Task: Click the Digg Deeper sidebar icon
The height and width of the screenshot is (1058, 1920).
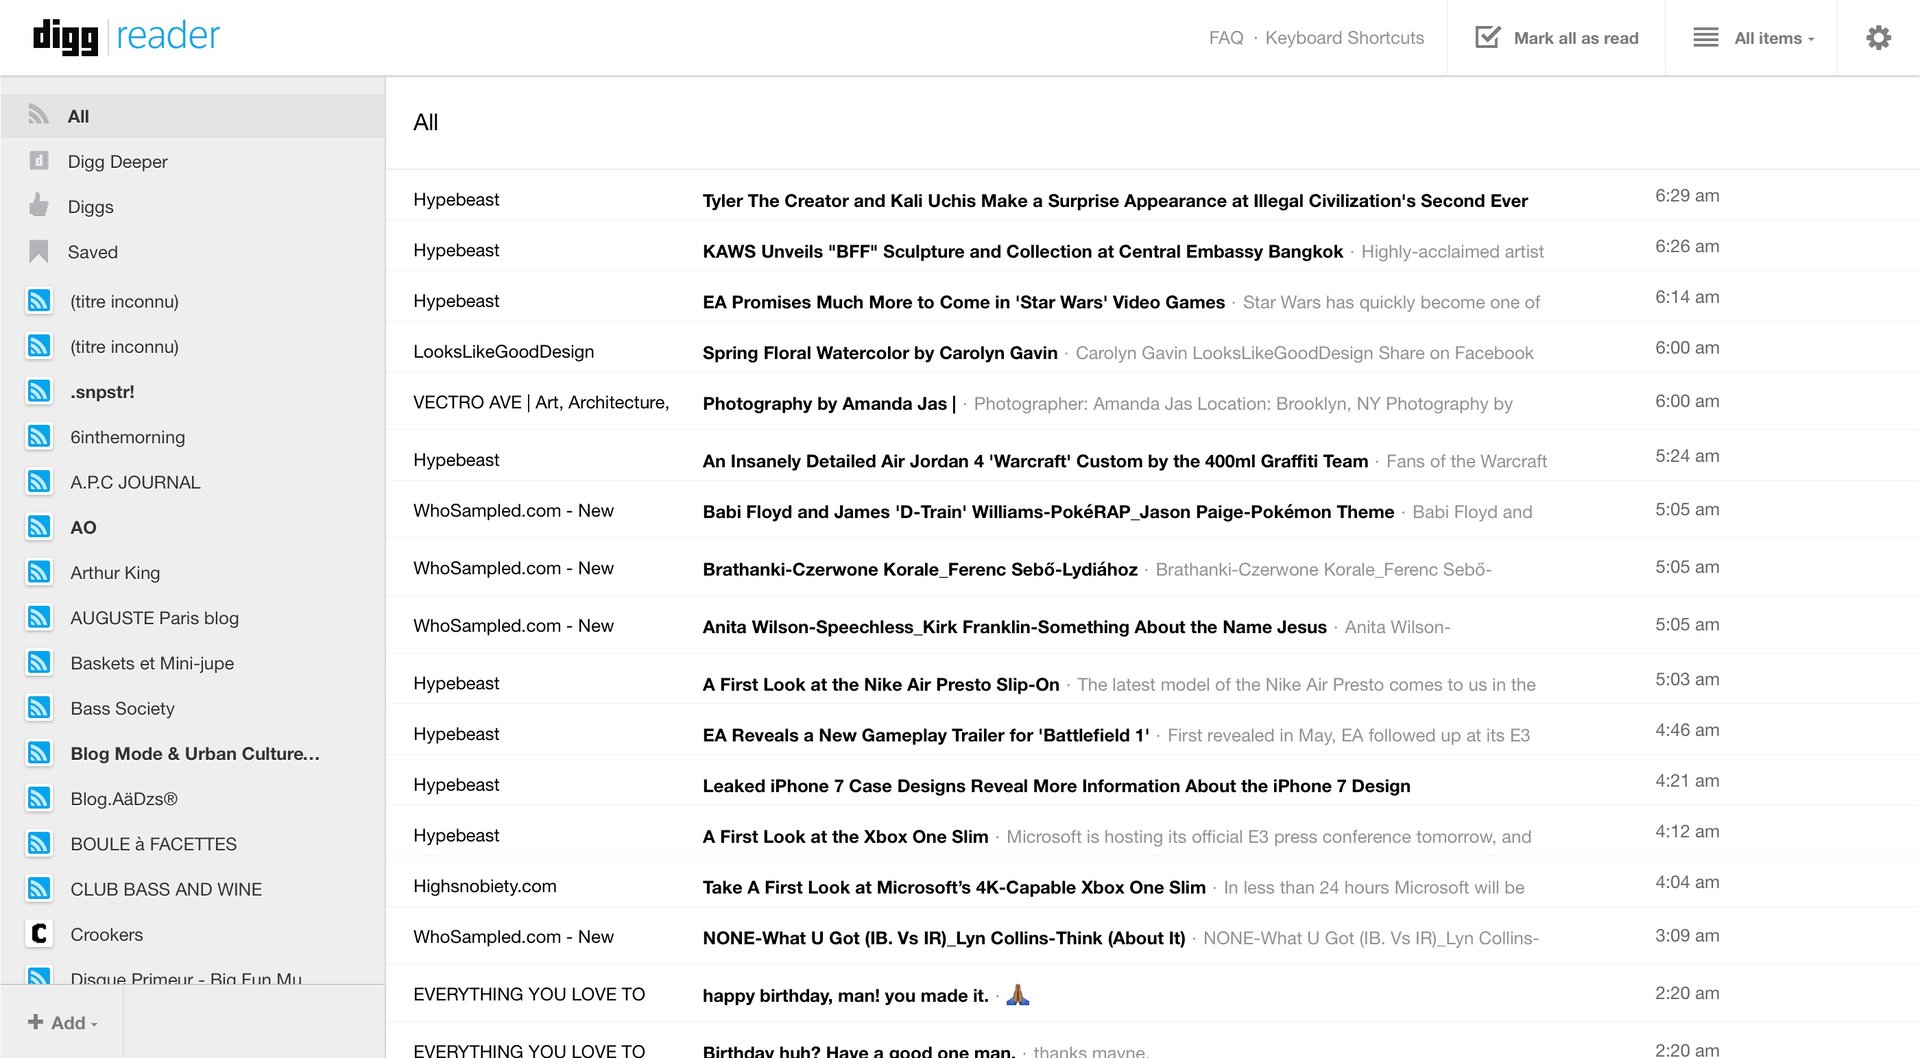Action: click(x=39, y=161)
